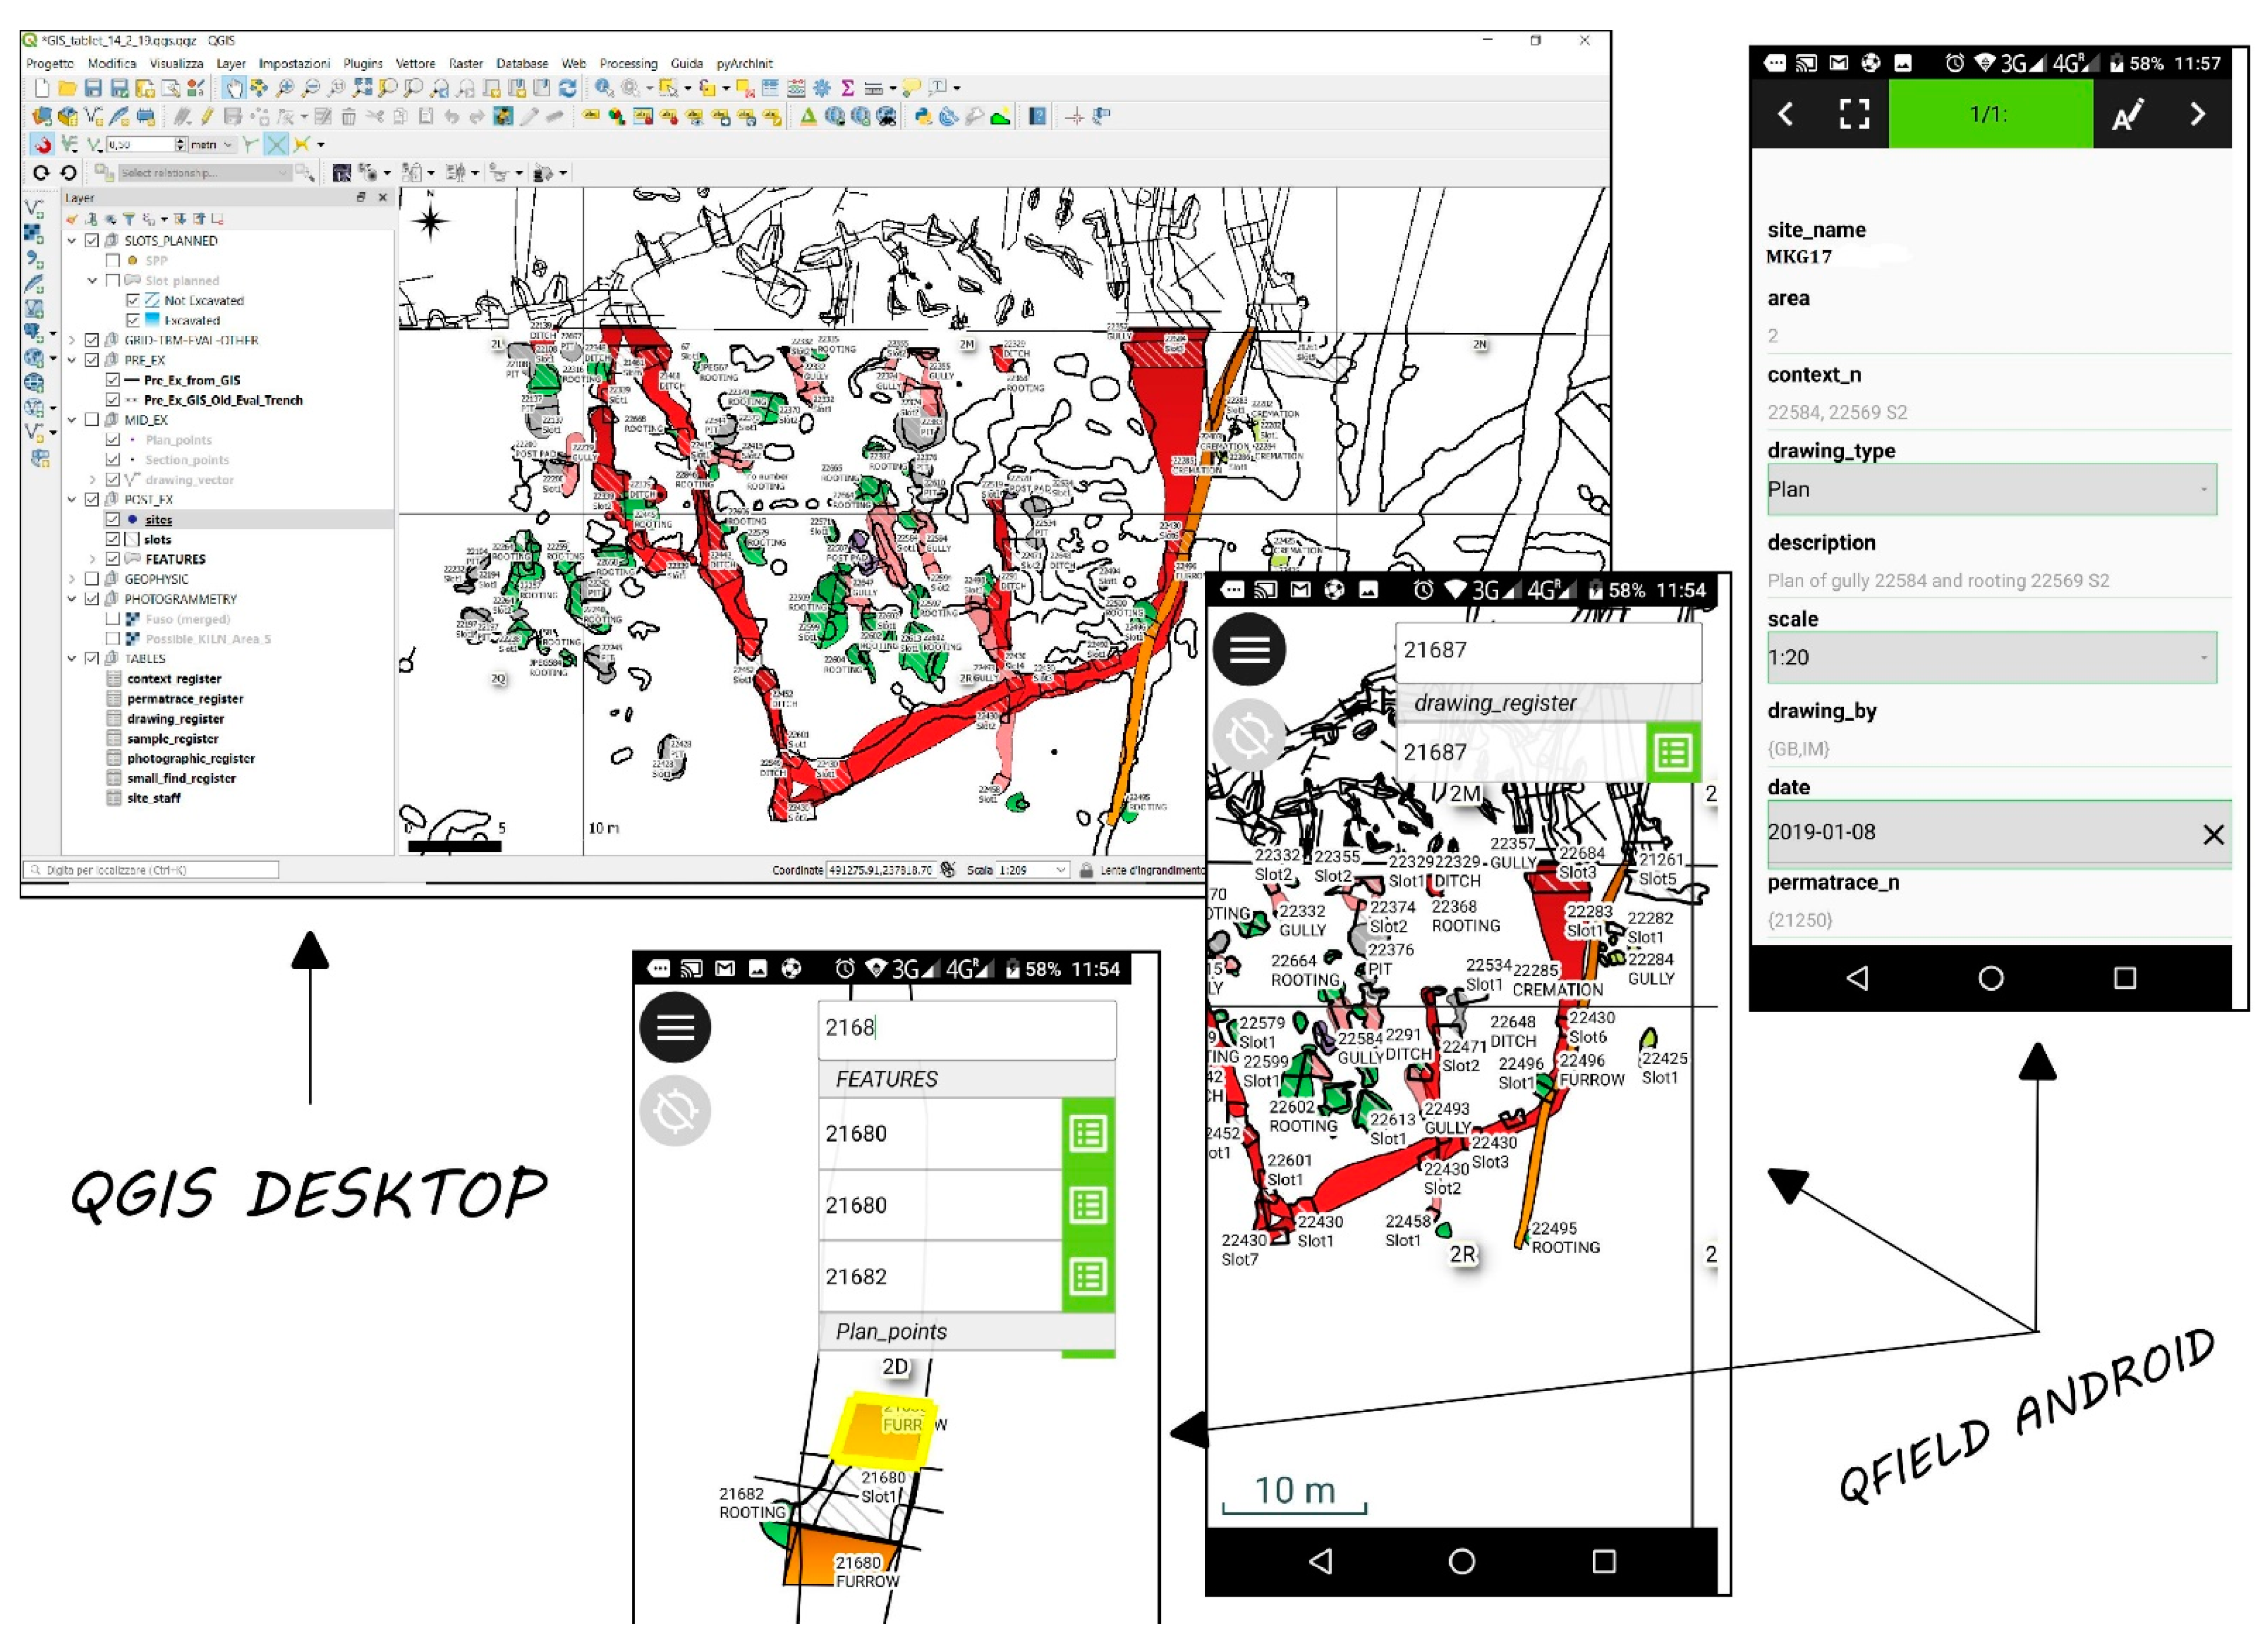The image size is (2268, 1639).
Task: Tap Android back button on attribute form
Action: coord(1857,978)
